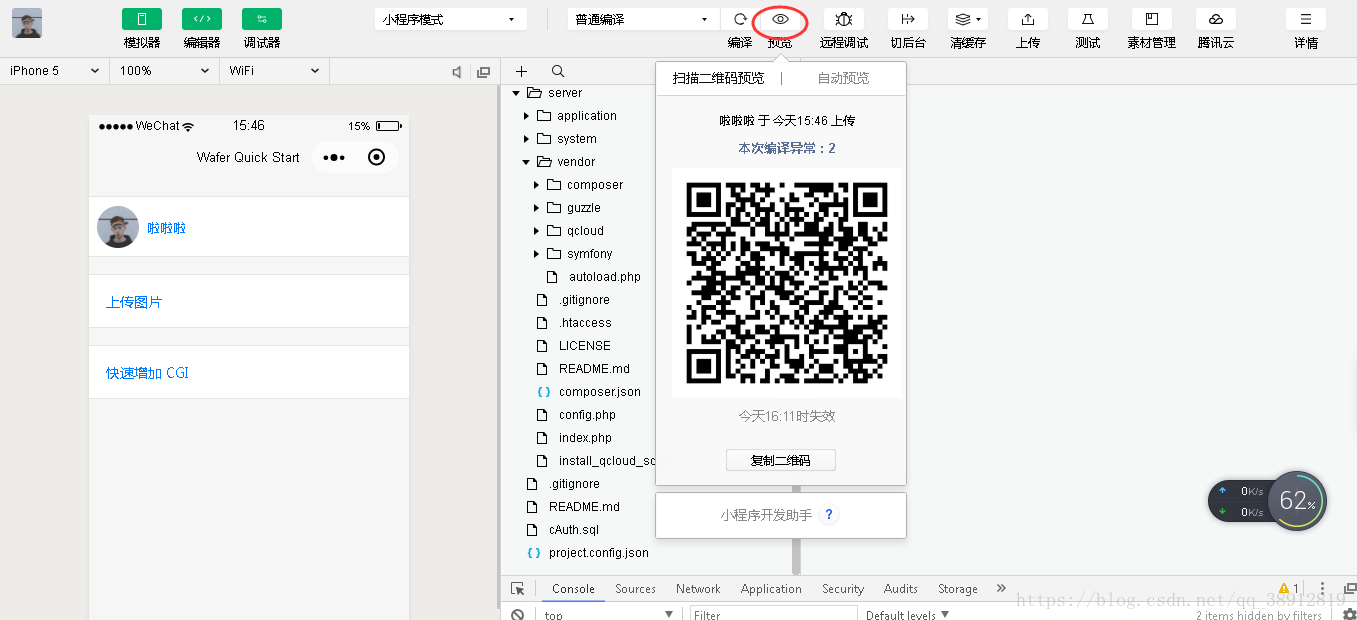Toggle the debugger panel button
1357x620 pixels.
262,19
